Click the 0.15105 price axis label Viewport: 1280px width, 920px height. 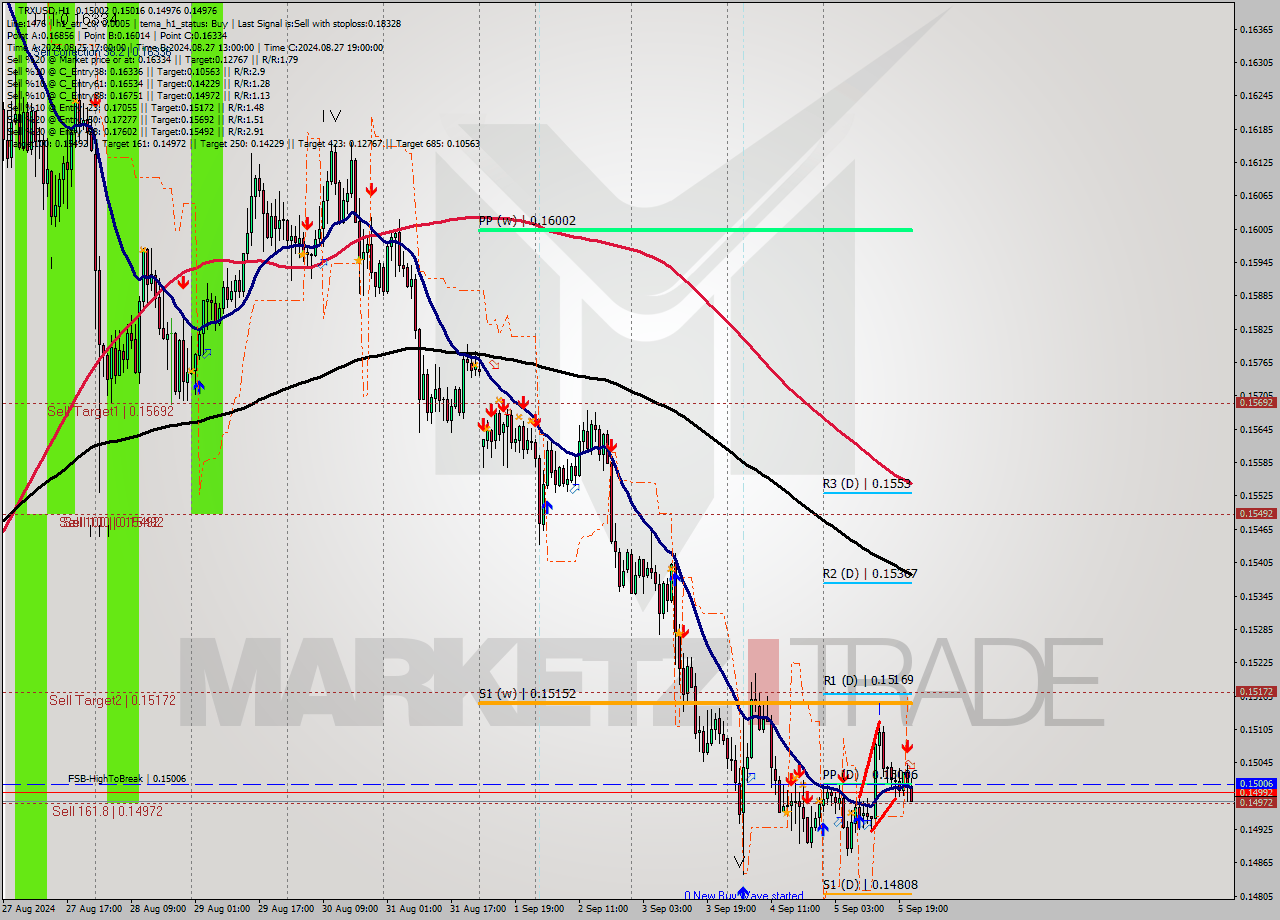pyautogui.click(x=1256, y=729)
